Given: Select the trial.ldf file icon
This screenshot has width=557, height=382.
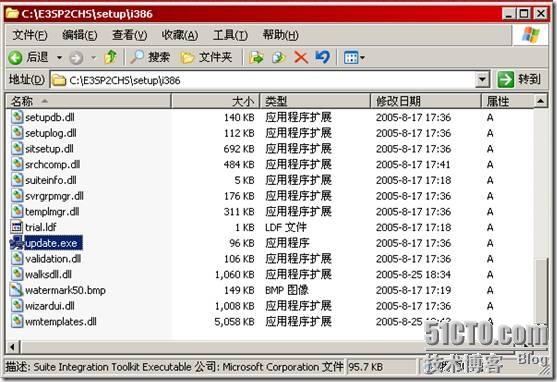Looking at the screenshot, I should [x=17, y=227].
